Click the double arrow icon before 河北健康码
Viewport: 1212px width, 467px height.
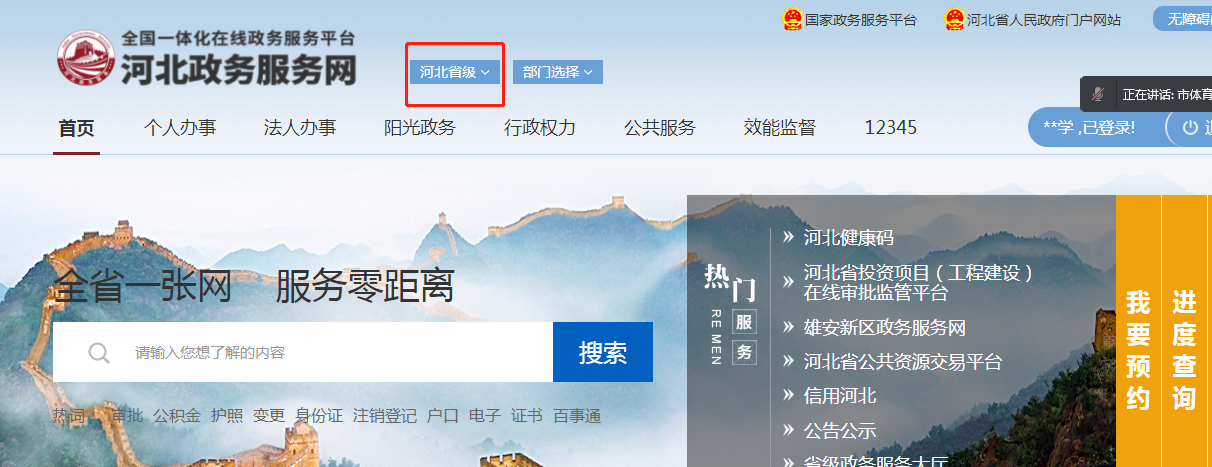[x=788, y=237]
